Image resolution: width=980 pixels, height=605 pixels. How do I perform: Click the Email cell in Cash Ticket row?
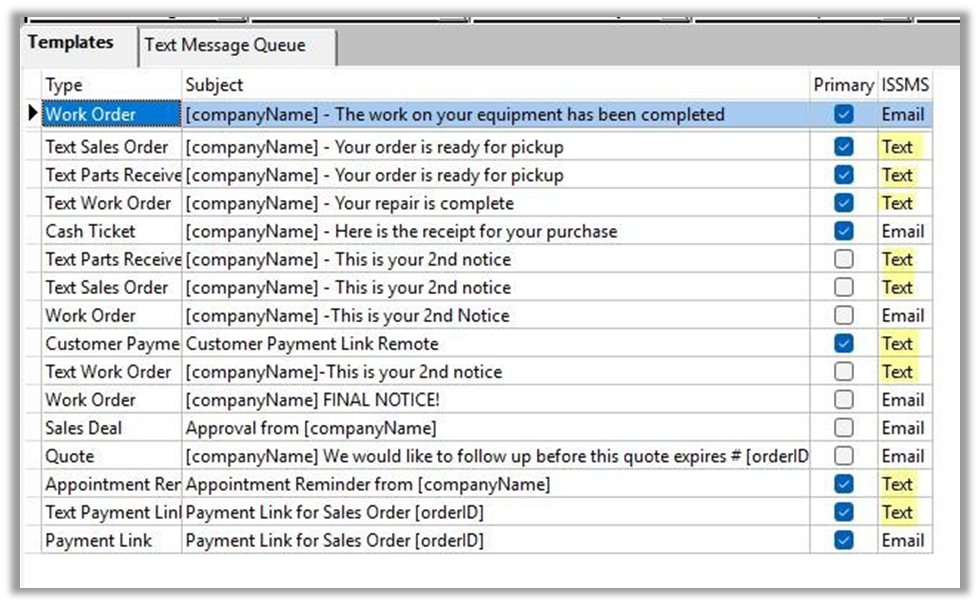[x=902, y=231]
